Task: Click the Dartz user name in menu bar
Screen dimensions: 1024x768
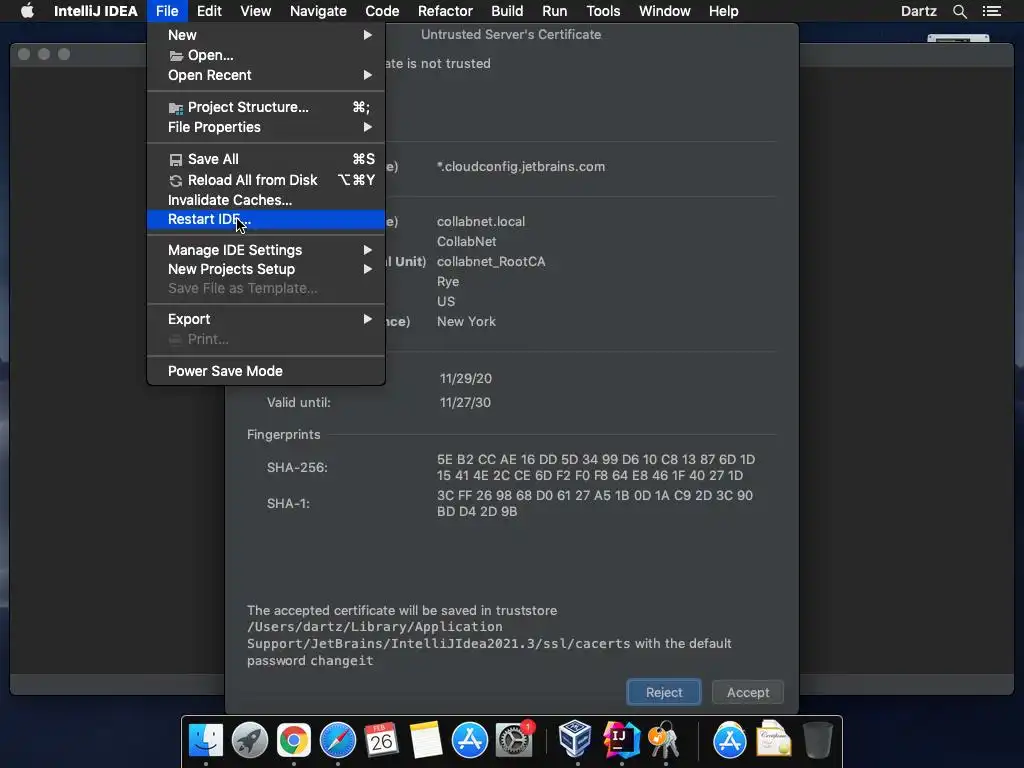Action: pos(918,11)
